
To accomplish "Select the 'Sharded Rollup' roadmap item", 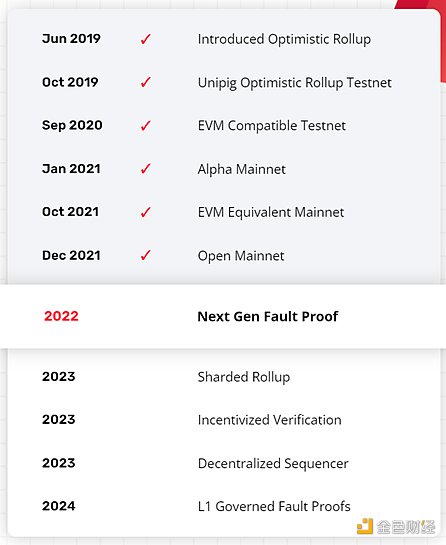I will tap(244, 377).
